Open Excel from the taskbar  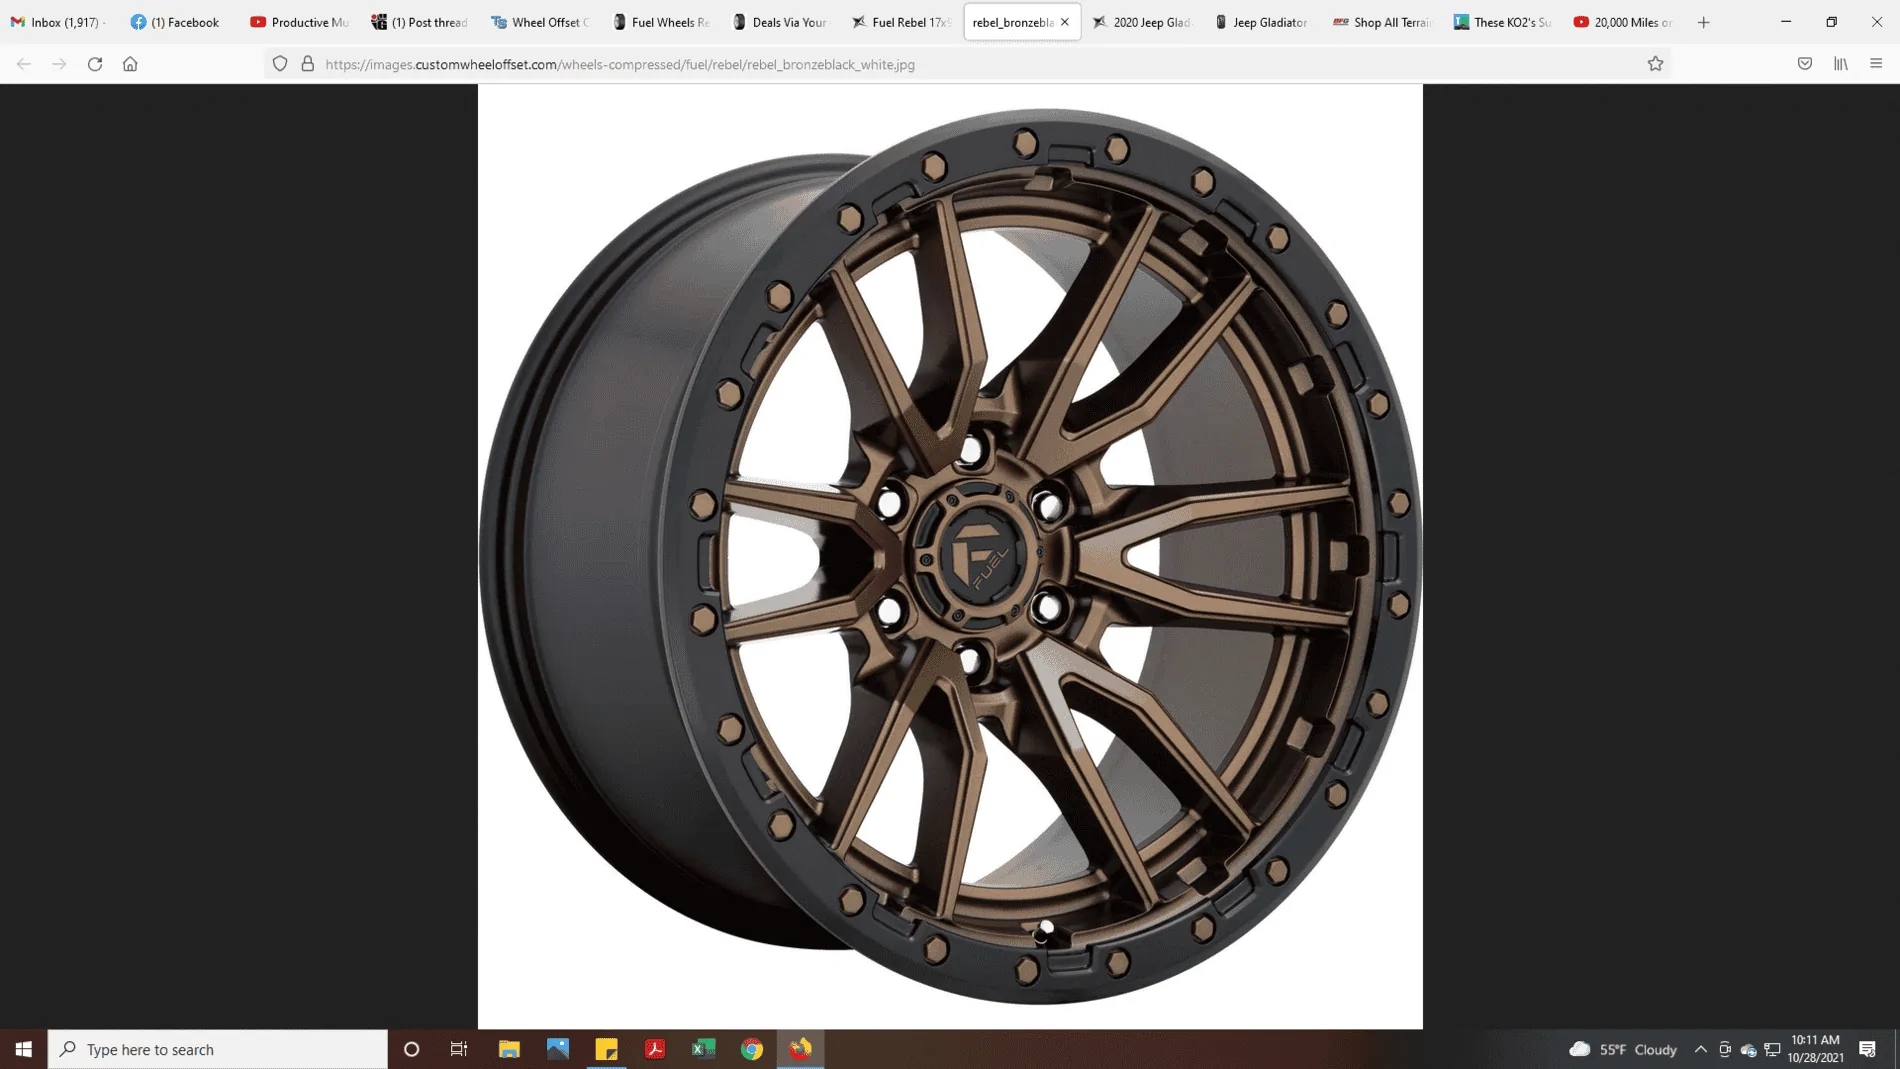[x=704, y=1049]
